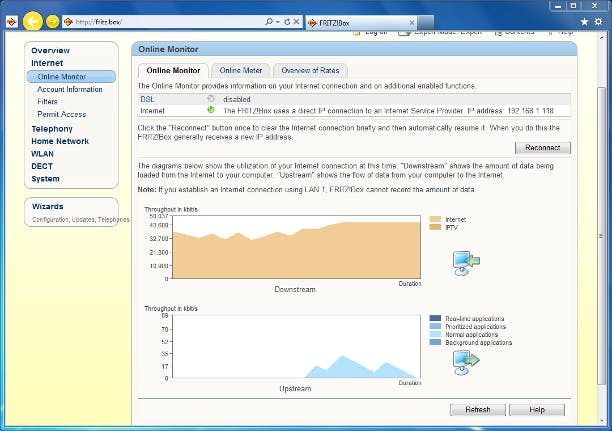Open the Home Network sidebar section
Screen dimensions: 612x431
[60, 141]
